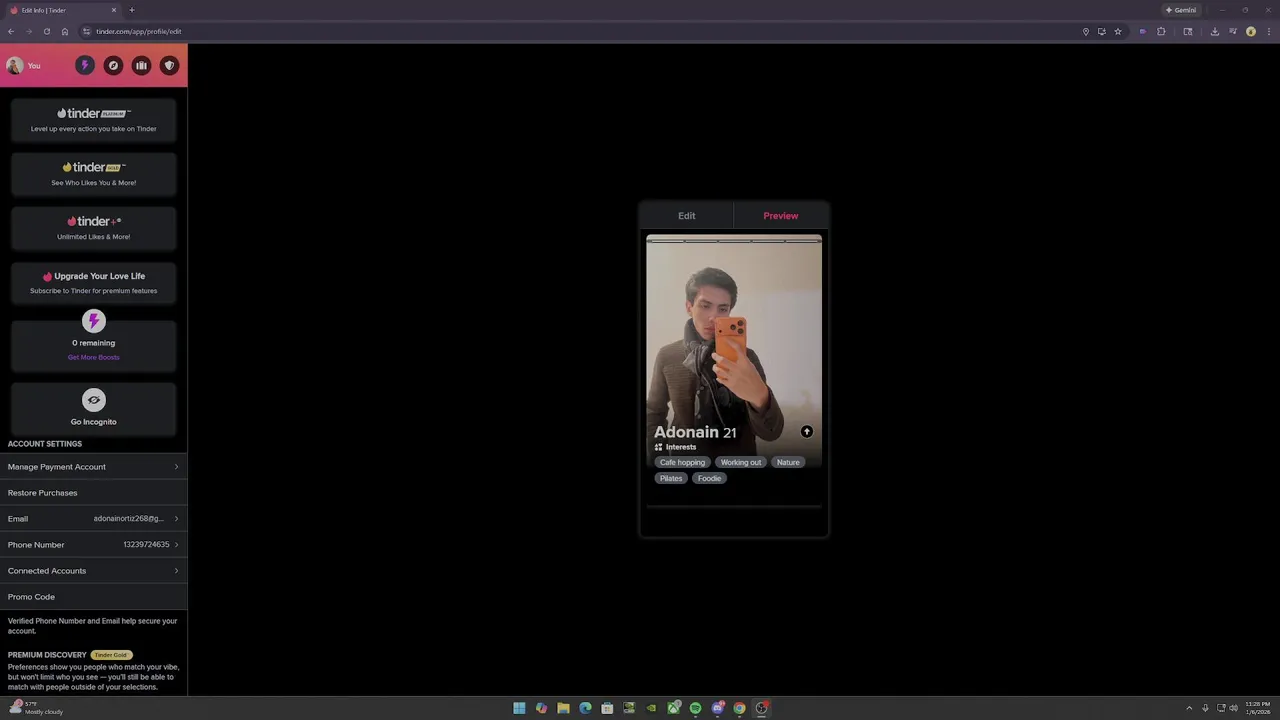Open Chrome three-dot menu

coord(1268,31)
